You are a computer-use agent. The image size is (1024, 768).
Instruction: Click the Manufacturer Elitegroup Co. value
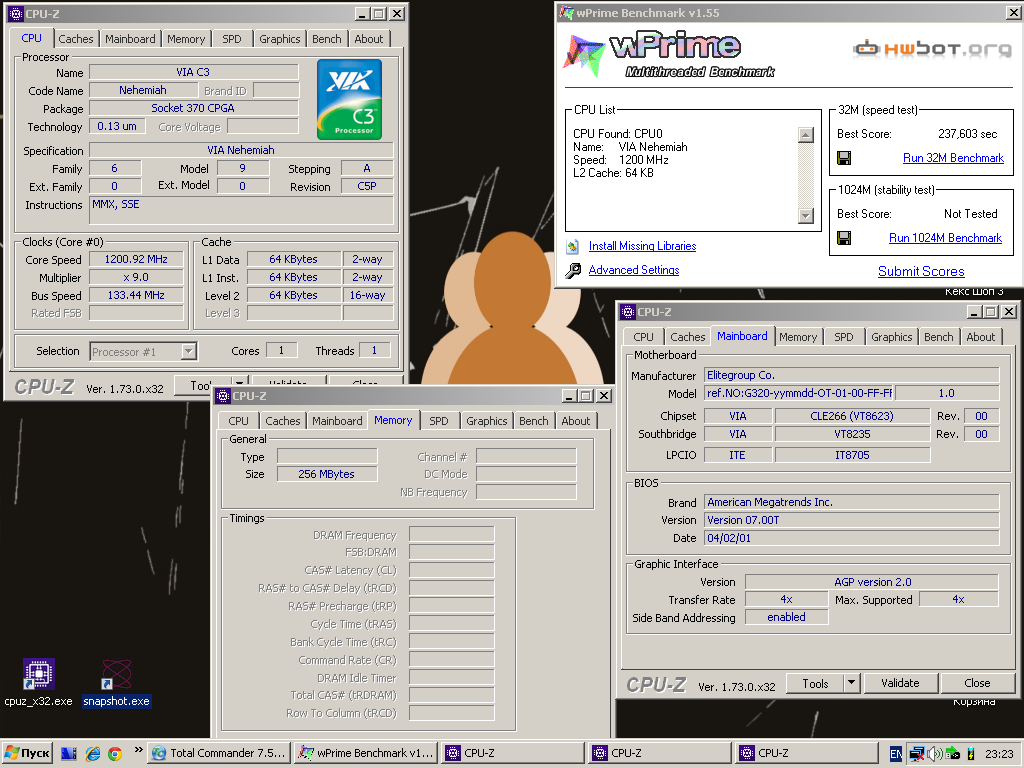[x=852, y=376]
